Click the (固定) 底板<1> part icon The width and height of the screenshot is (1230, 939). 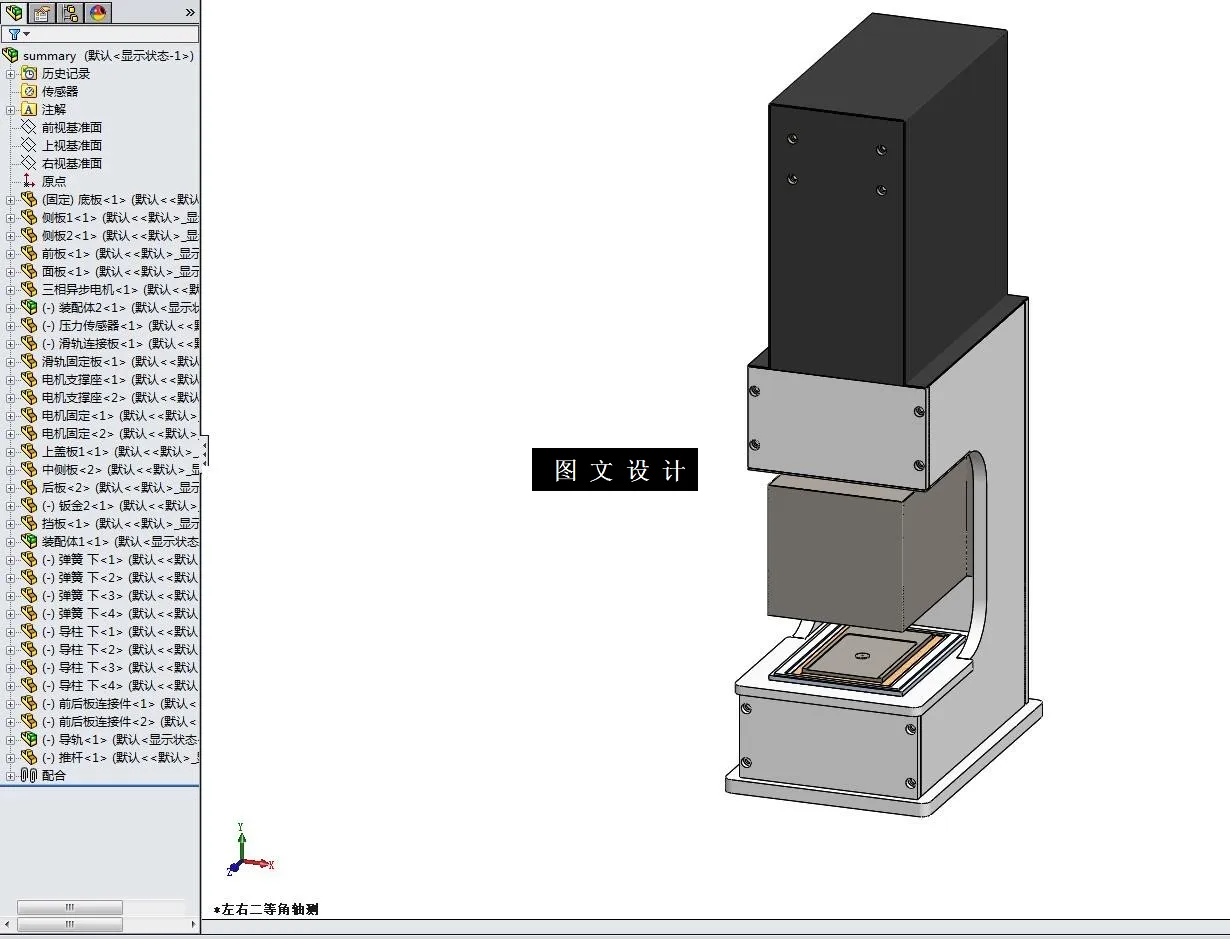29,199
